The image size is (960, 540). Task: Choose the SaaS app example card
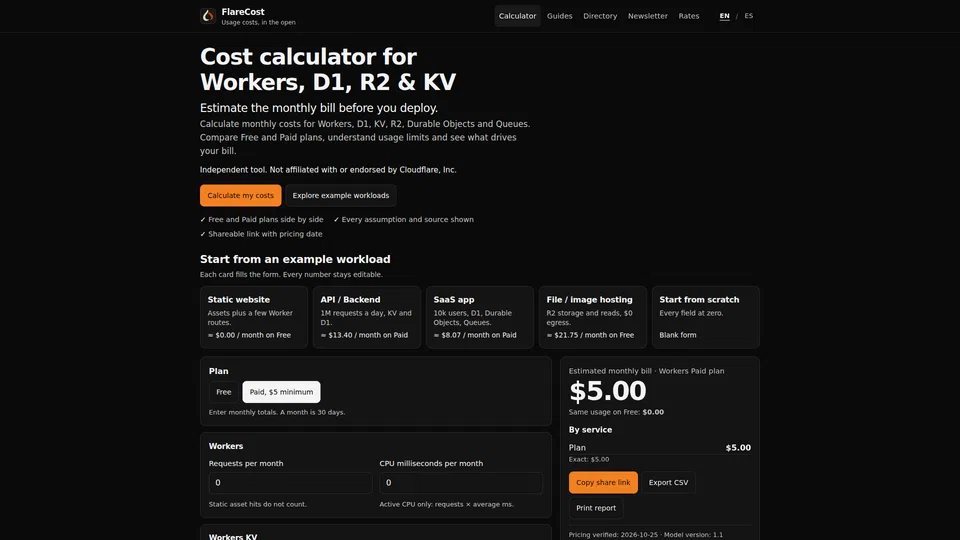coord(479,317)
